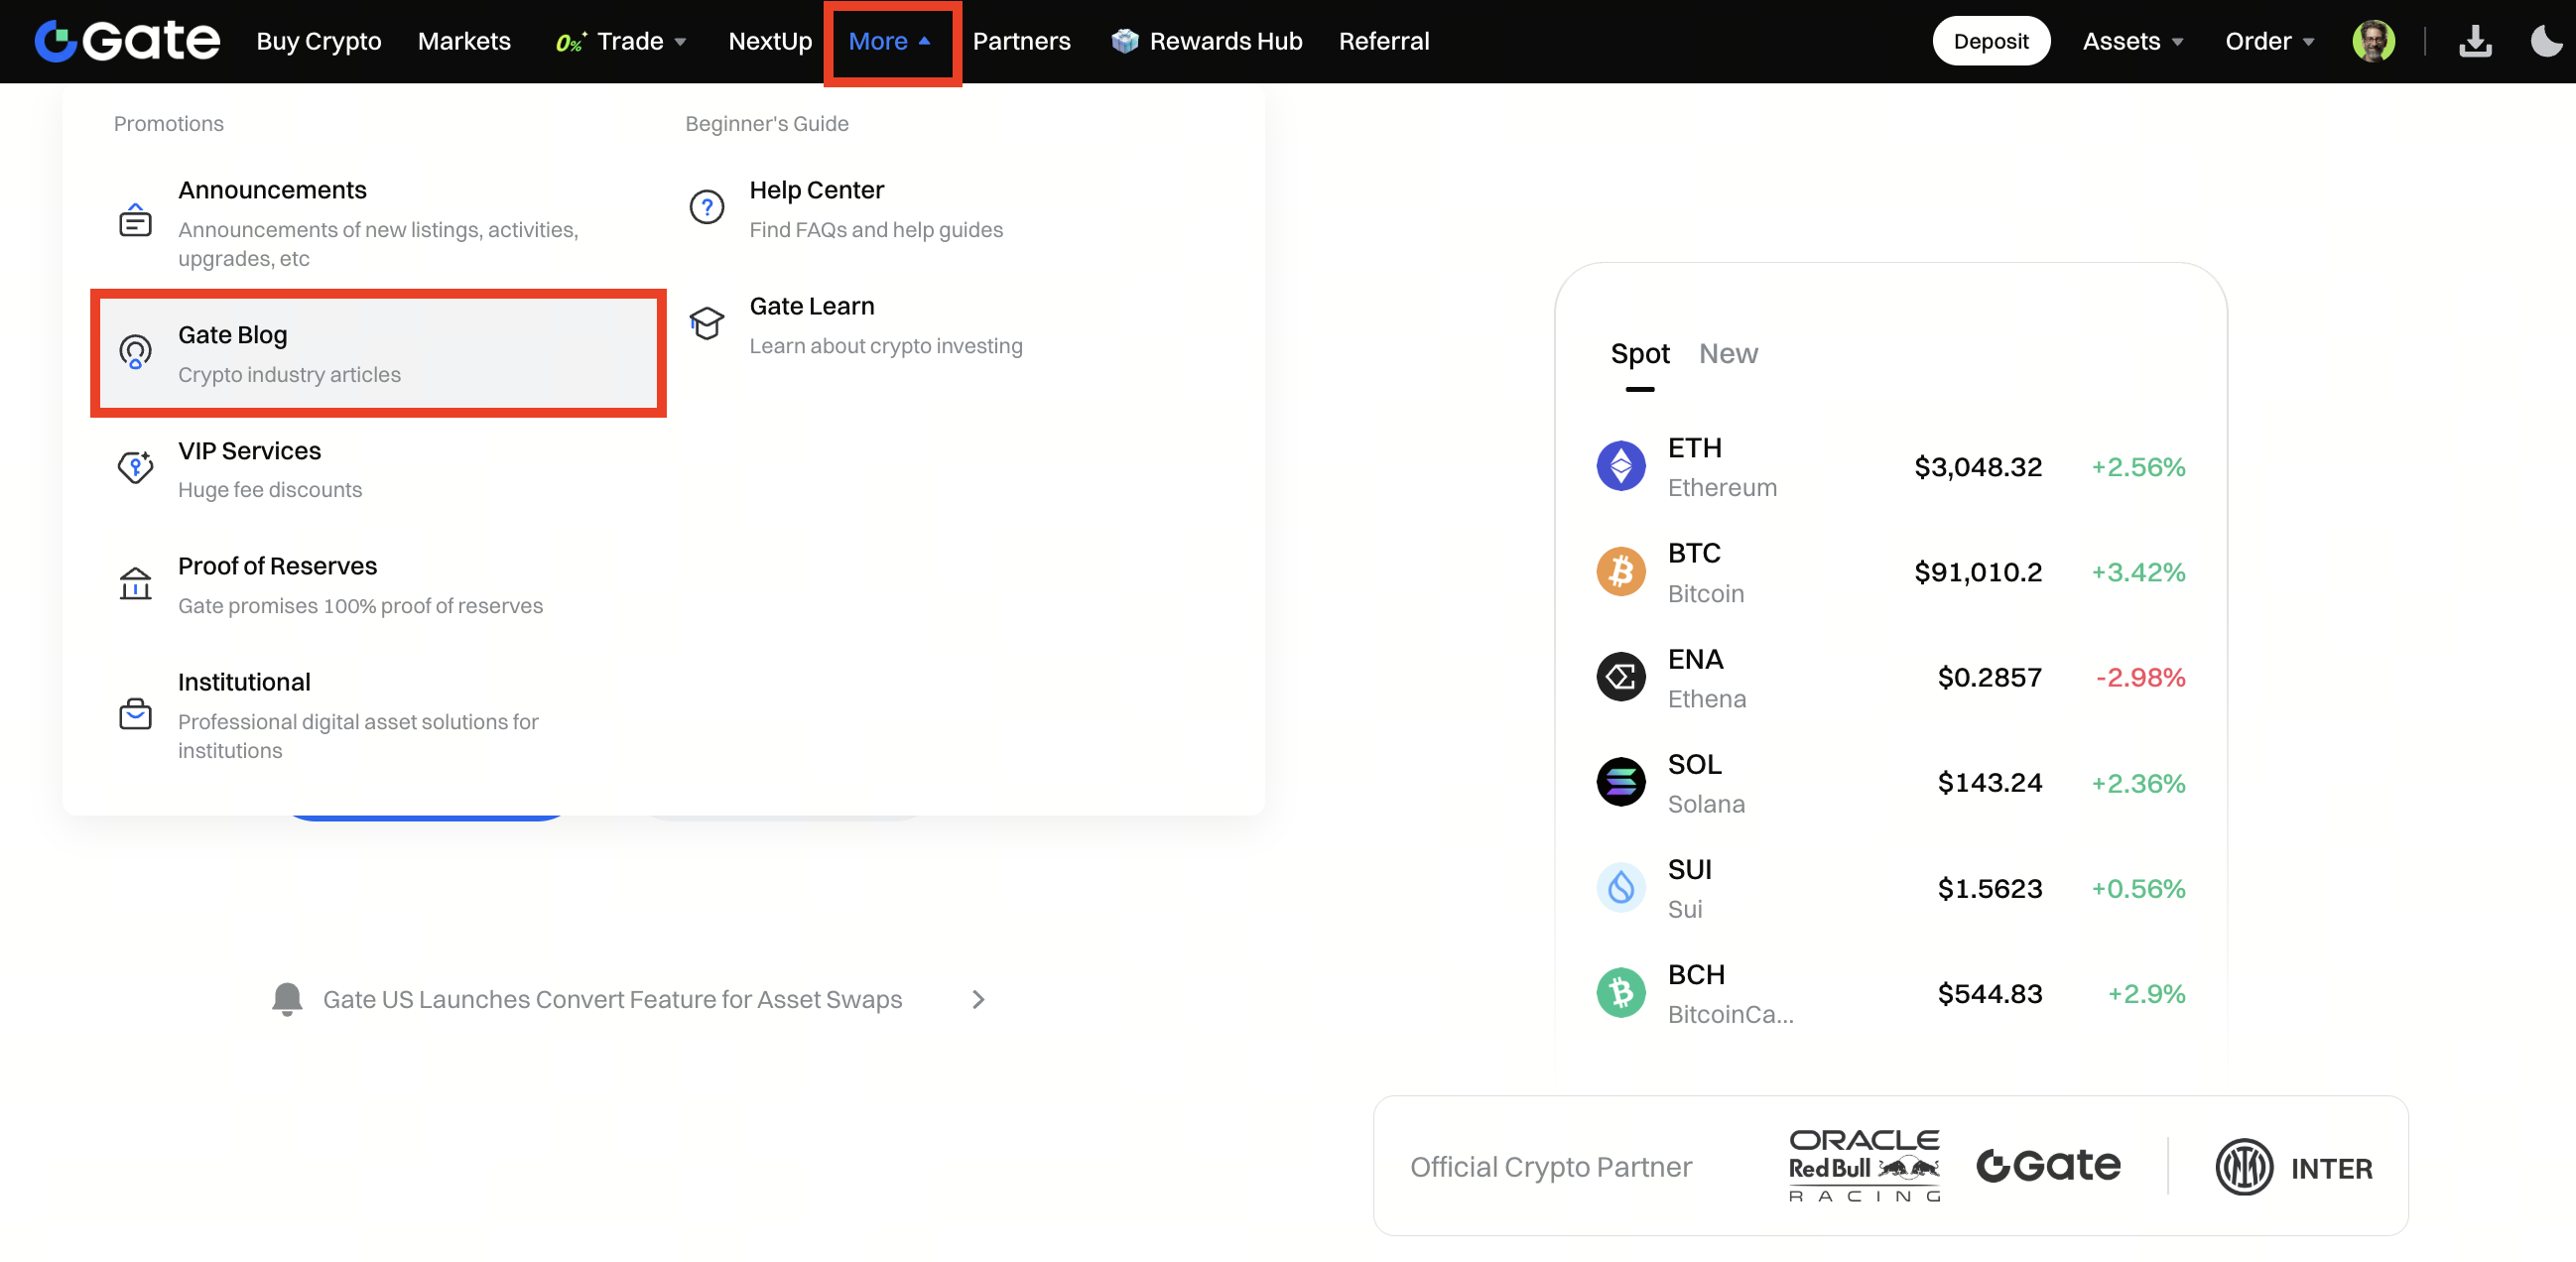This screenshot has height=1262, width=2576.
Task: Switch to the New tab
Action: point(1727,354)
